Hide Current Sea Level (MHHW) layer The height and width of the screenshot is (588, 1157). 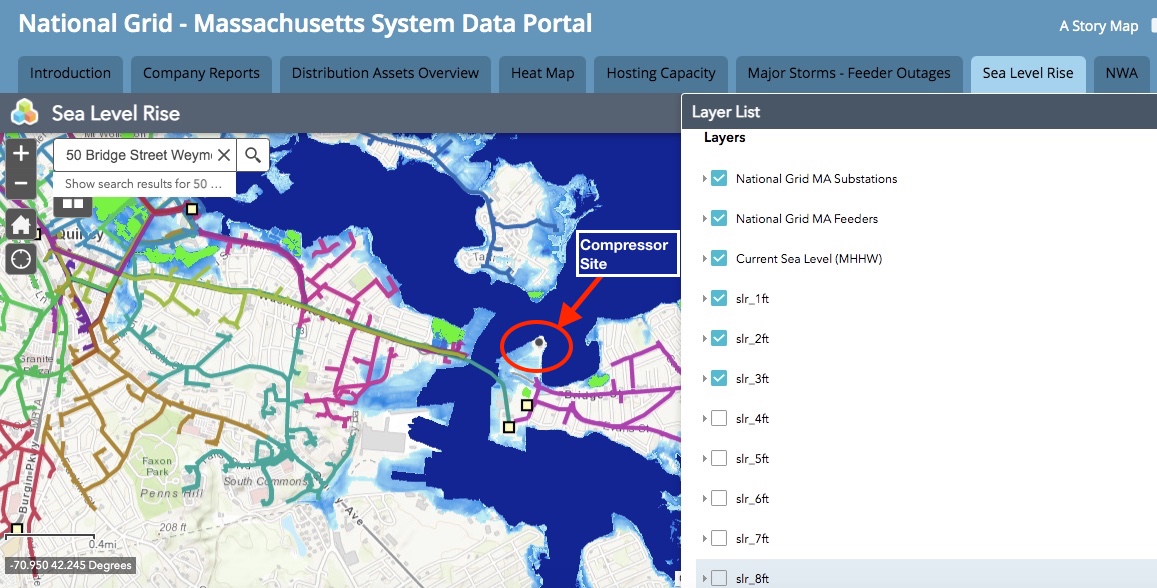coord(719,258)
